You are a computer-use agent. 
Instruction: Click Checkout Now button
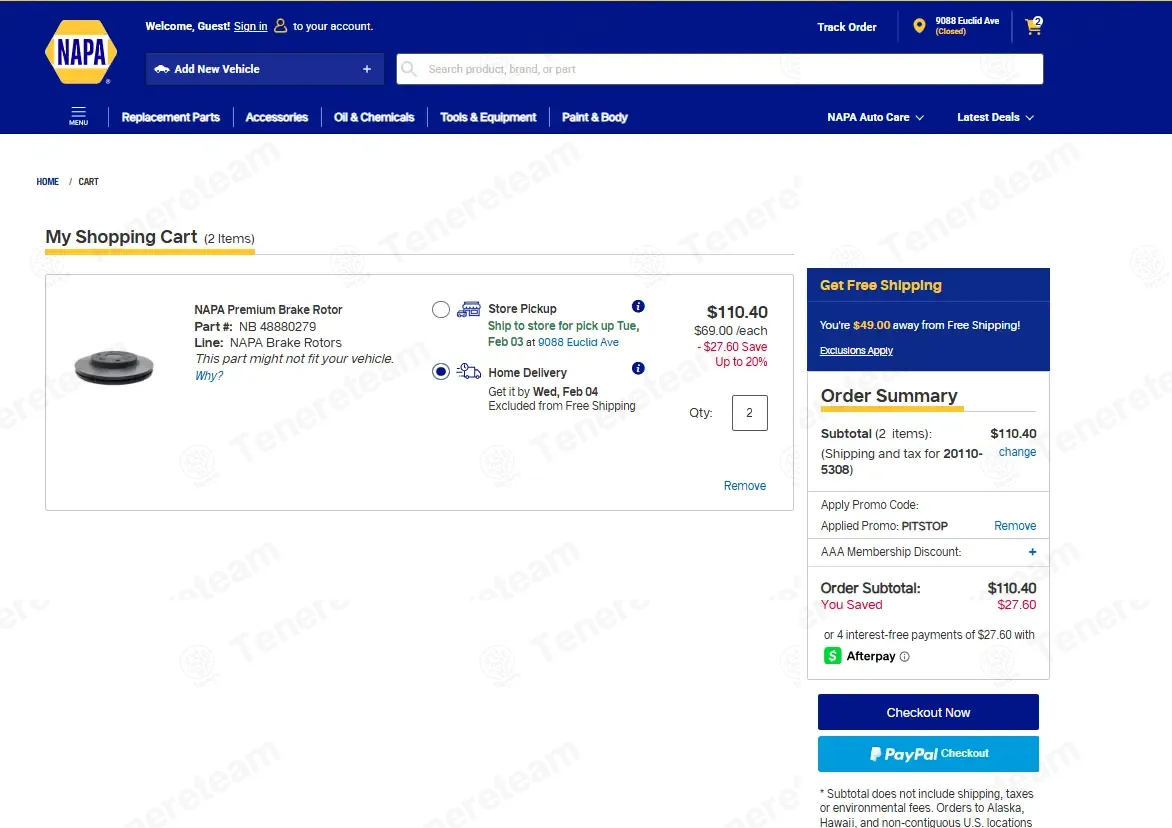[x=928, y=712]
